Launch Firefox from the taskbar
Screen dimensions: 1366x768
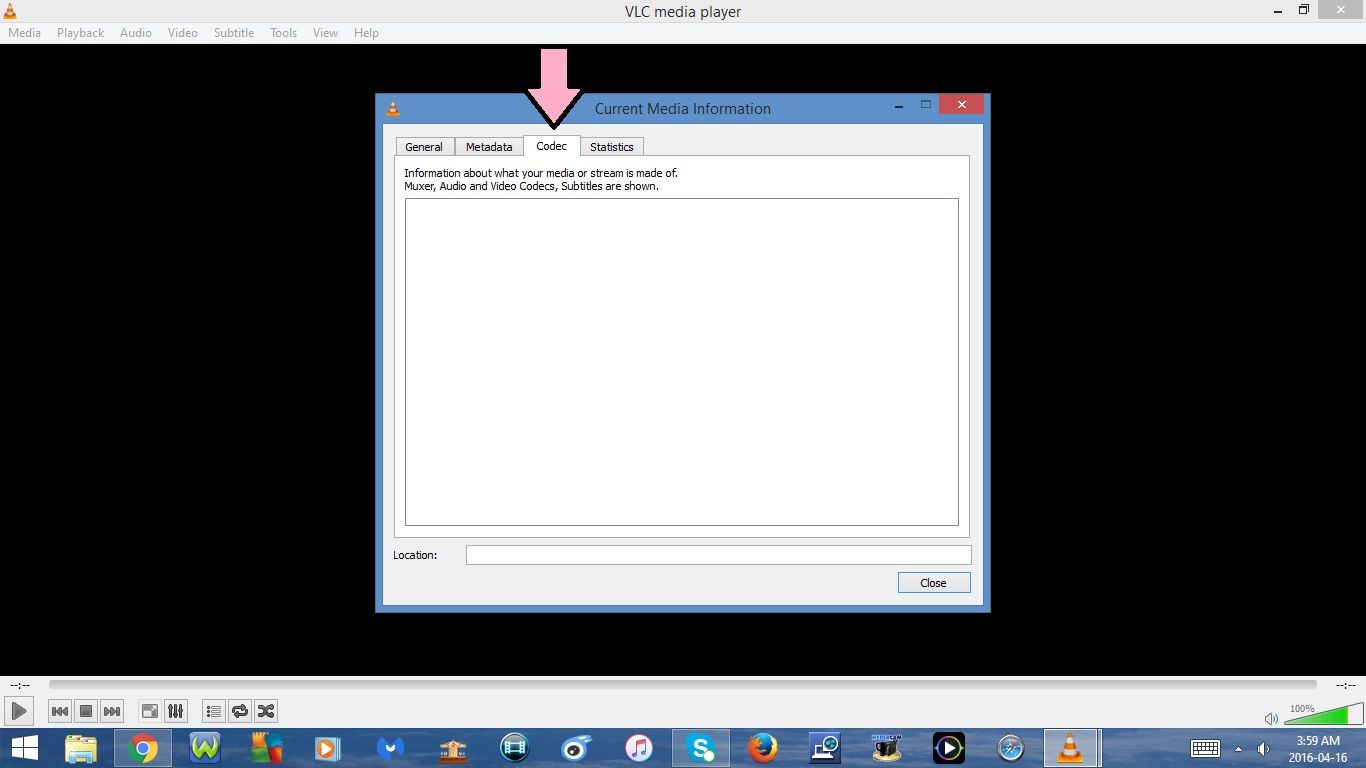(762, 747)
